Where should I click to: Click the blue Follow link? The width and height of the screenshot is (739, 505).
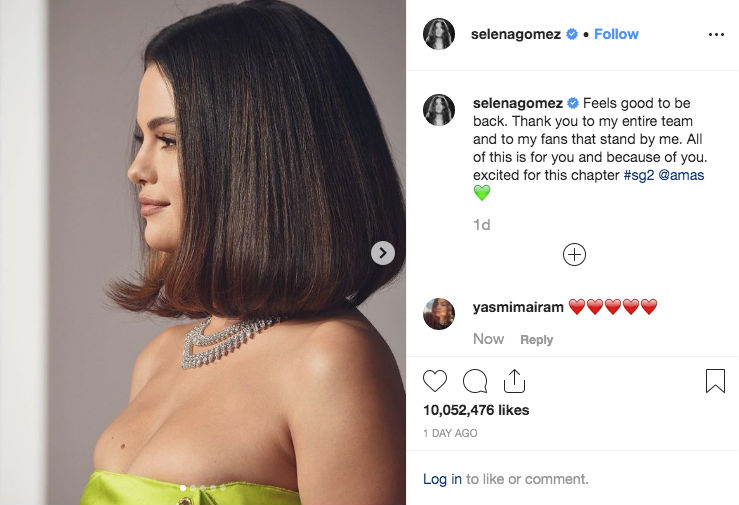click(x=616, y=34)
